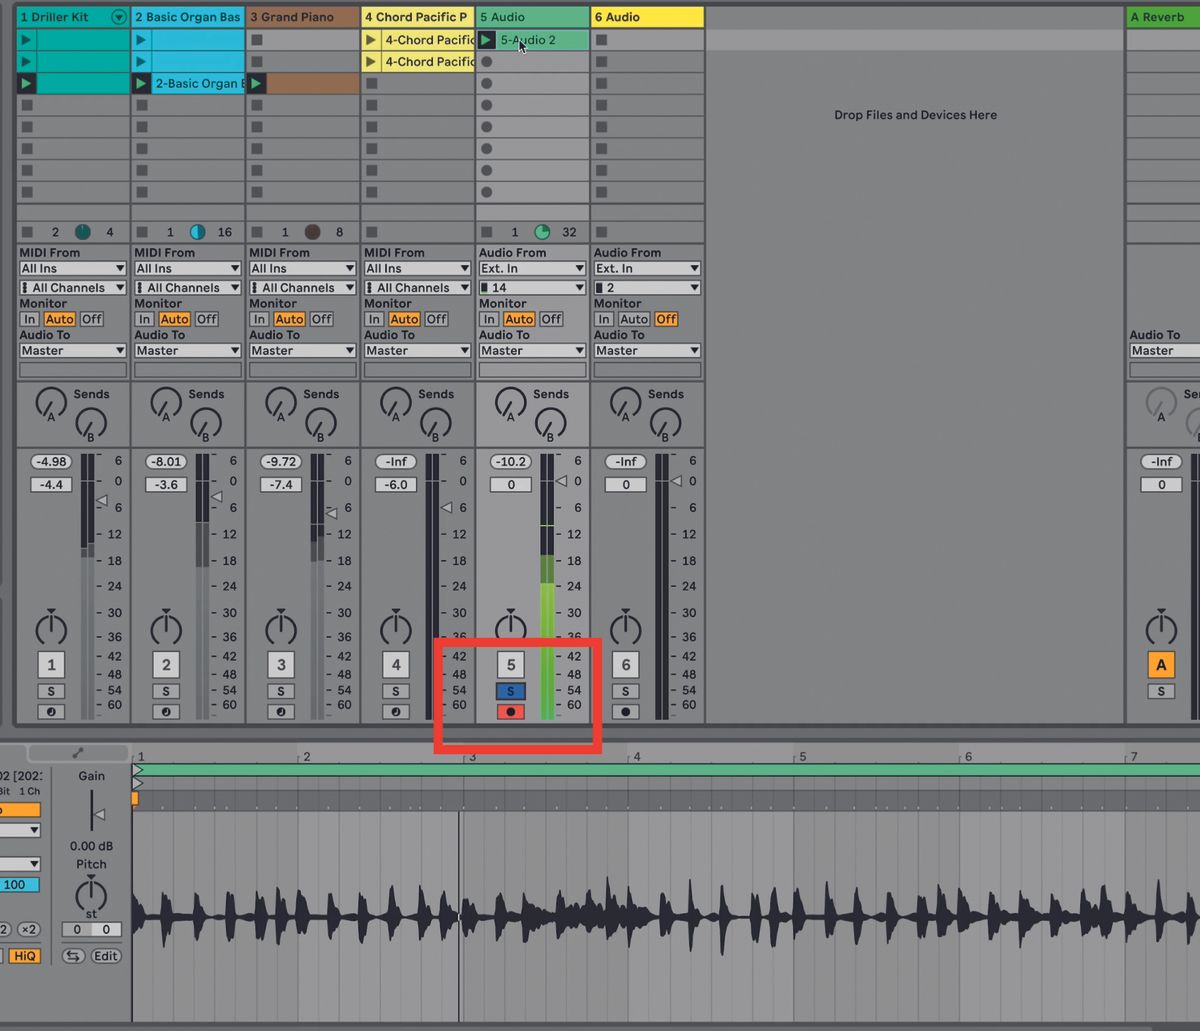Image resolution: width=1200 pixels, height=1031 pixels.
Task: Open 5 Audio input channel 14 dropdown
Action: pos(533,287)
